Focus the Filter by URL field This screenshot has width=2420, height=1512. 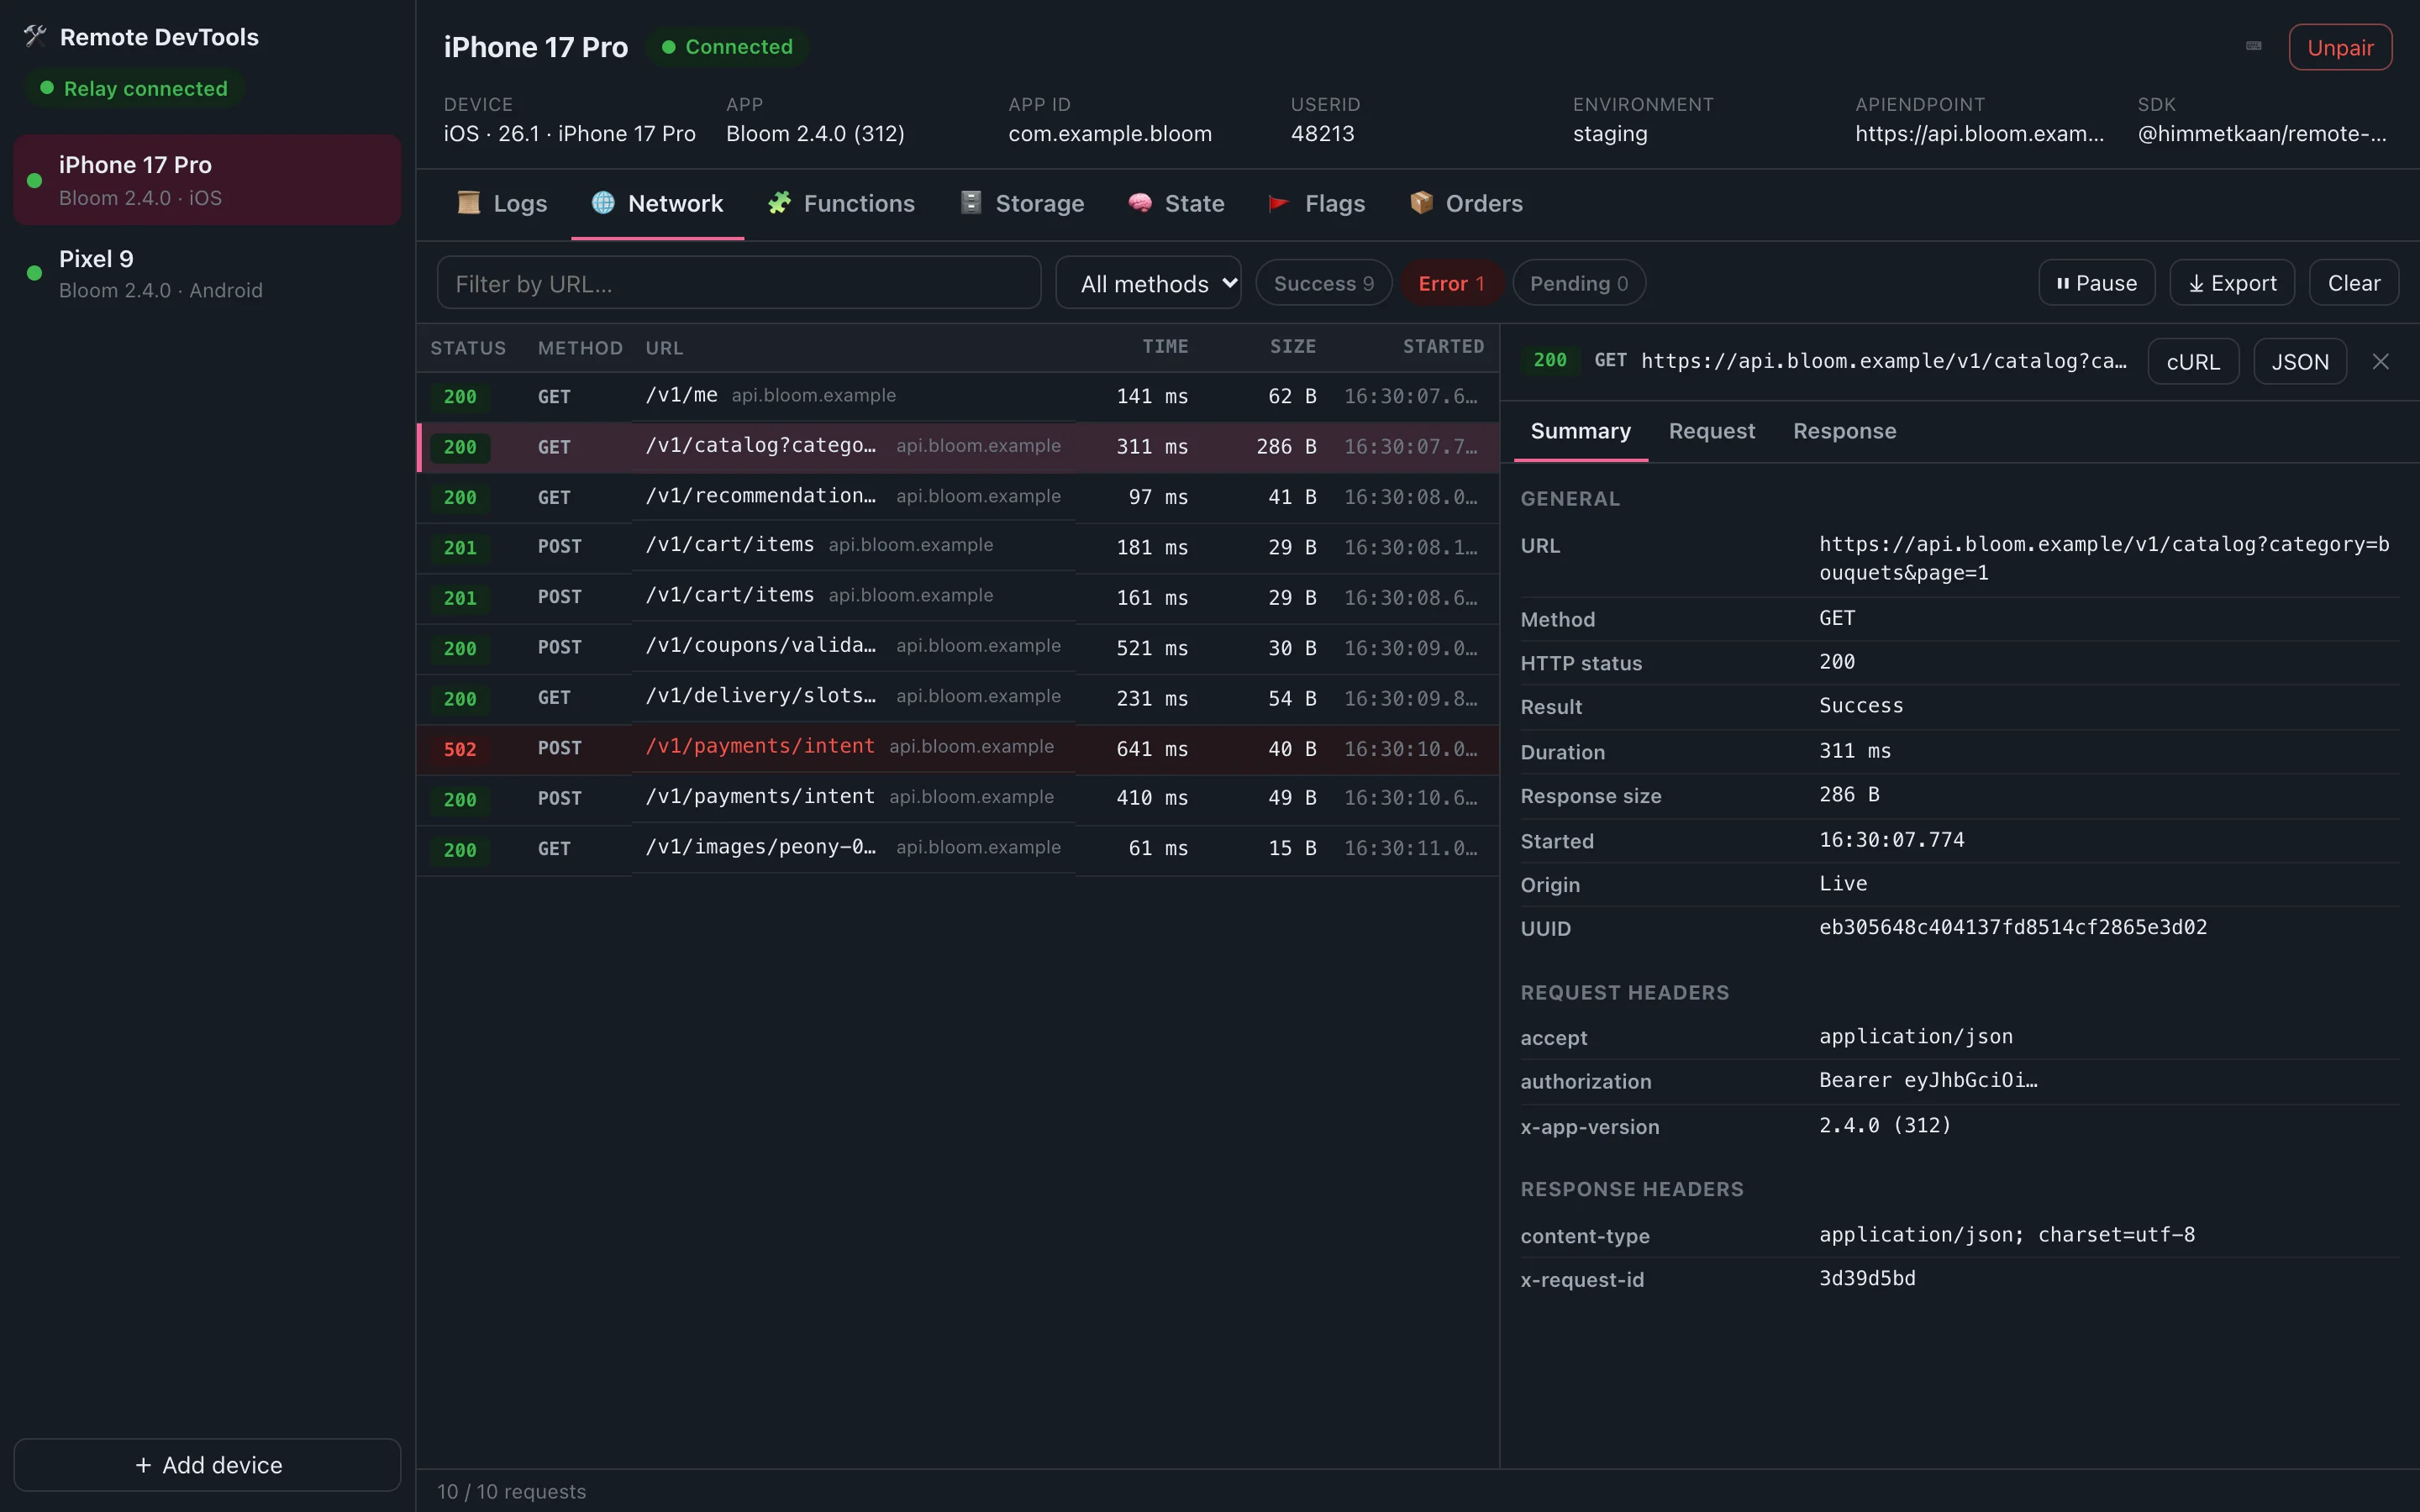(x=739, y=283)
